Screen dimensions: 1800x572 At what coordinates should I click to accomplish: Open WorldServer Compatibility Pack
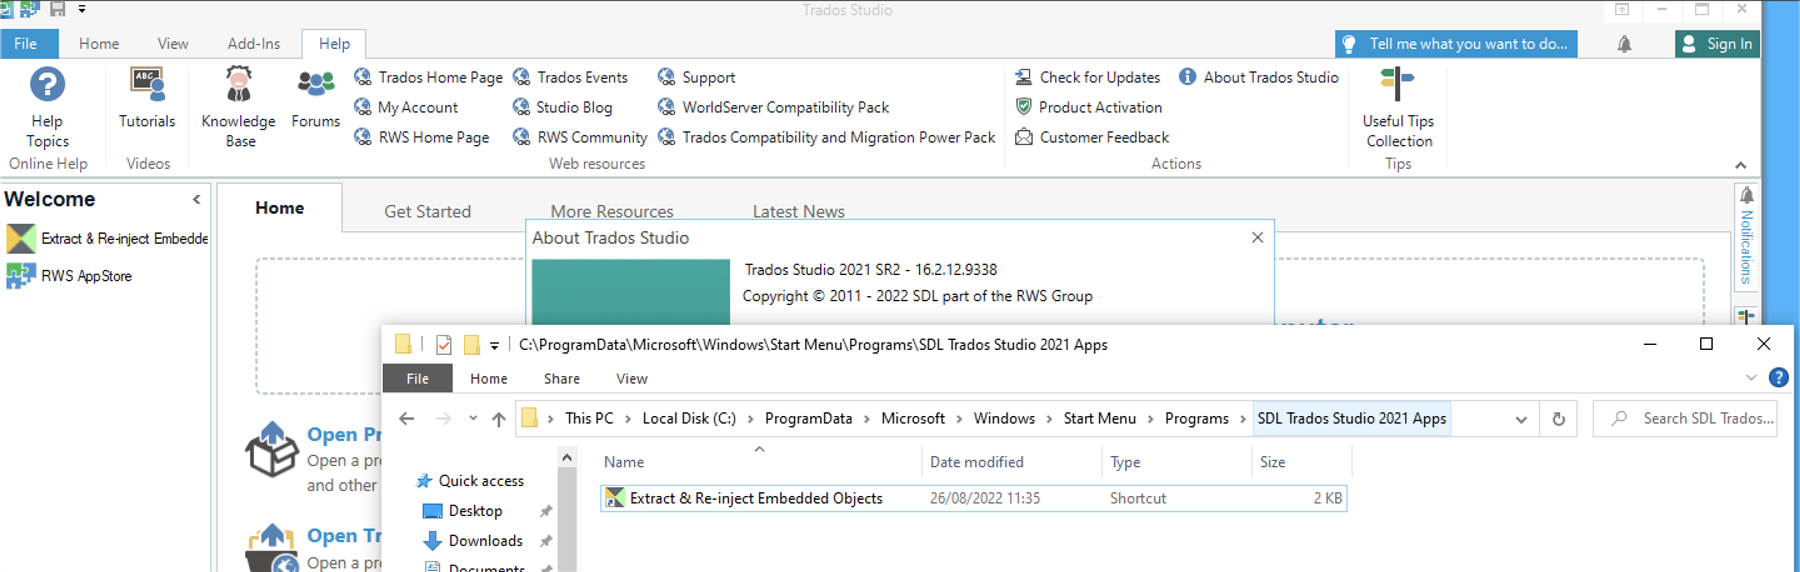[773, 107]
